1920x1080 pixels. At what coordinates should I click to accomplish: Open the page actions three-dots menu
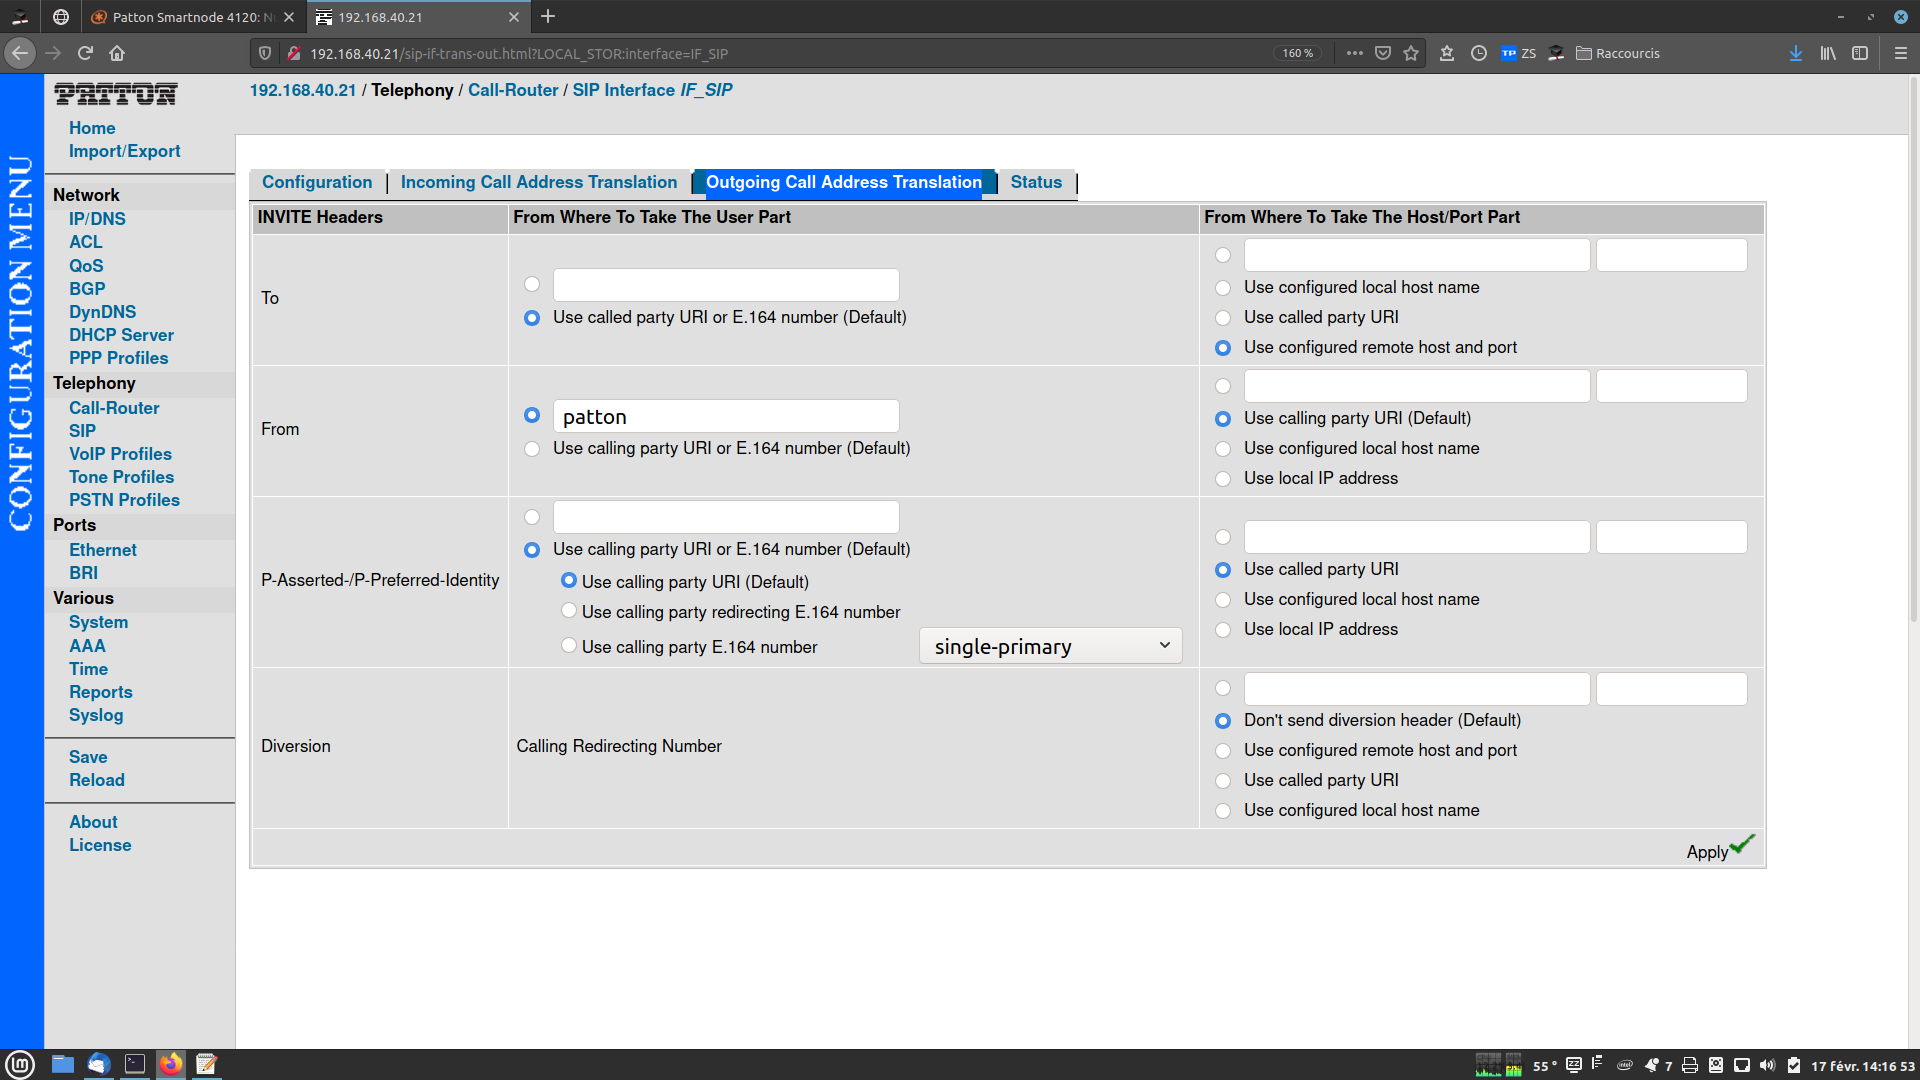tap(1354, 53)
